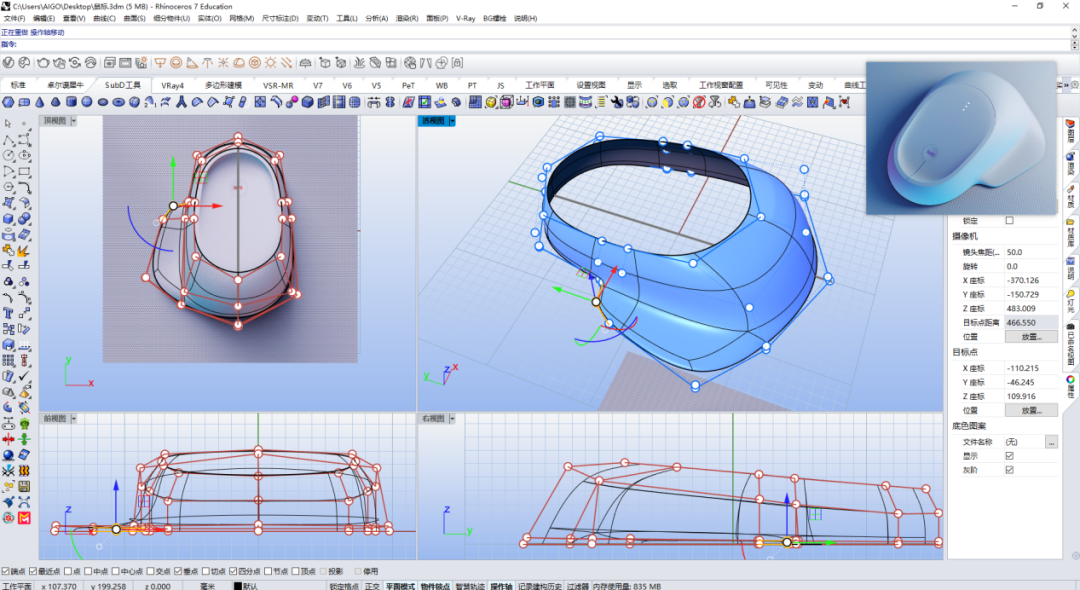Open the 前视图 viewport dropdown arrow

click(74, 419)
